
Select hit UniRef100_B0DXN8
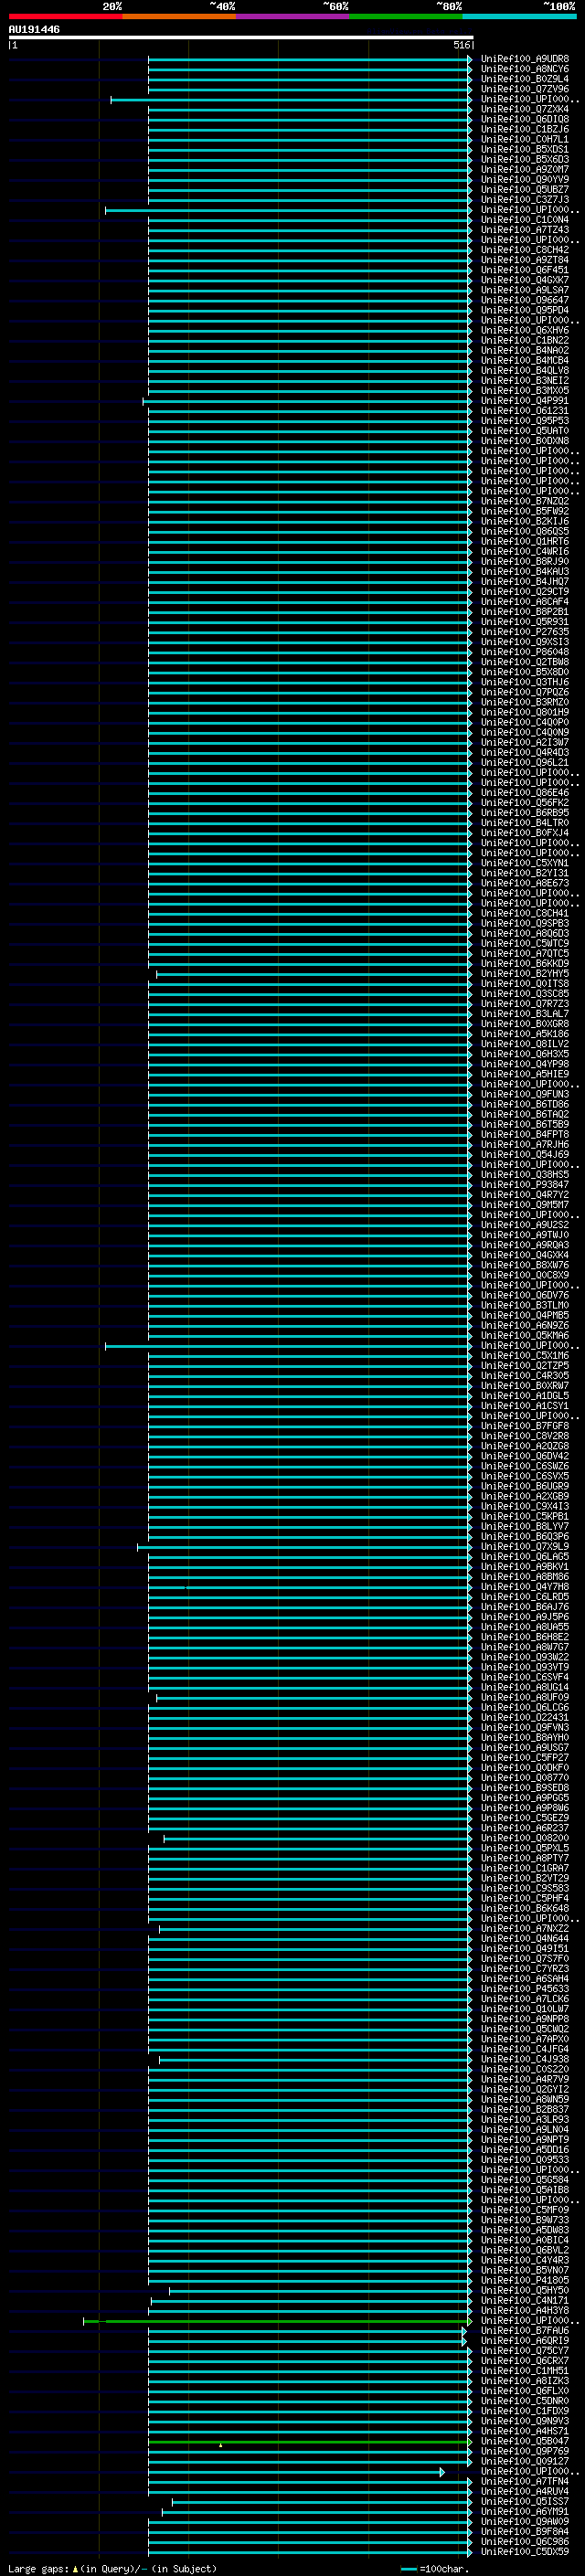(525, 441)
